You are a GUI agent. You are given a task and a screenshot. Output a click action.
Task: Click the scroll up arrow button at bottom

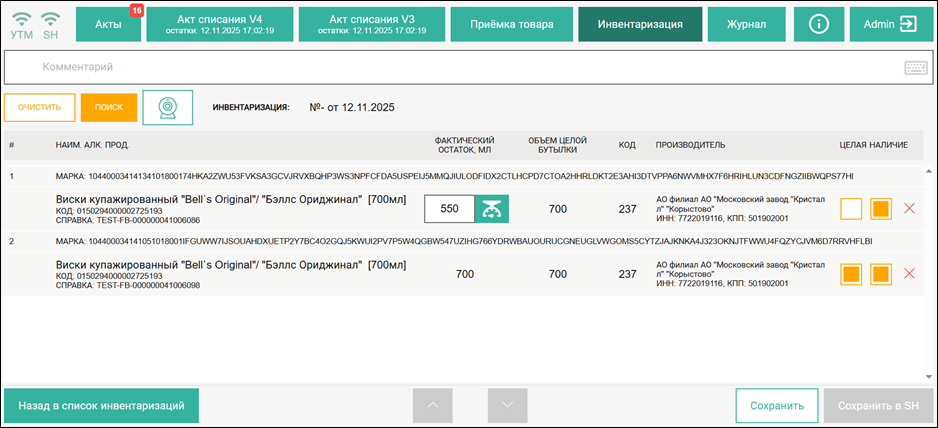coord(433,406)
